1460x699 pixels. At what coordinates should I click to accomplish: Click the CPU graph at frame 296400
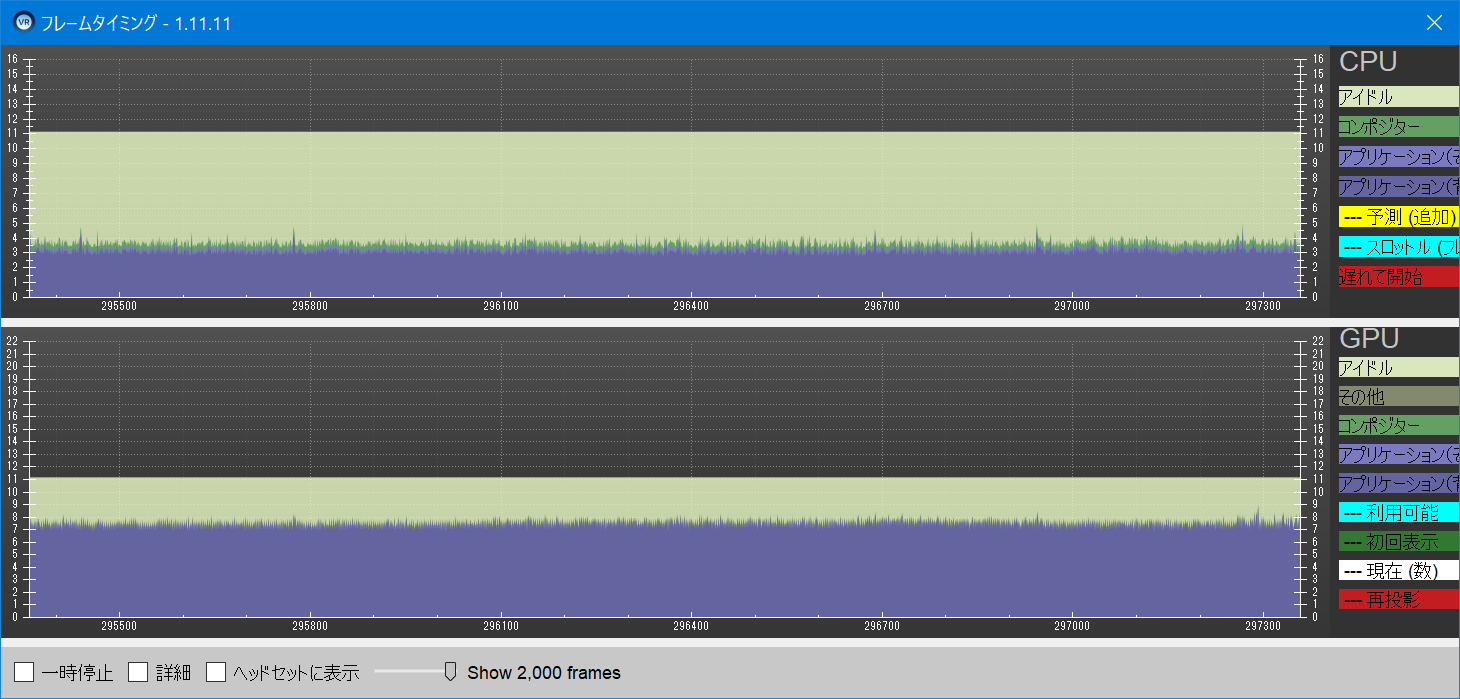[691, 200]
